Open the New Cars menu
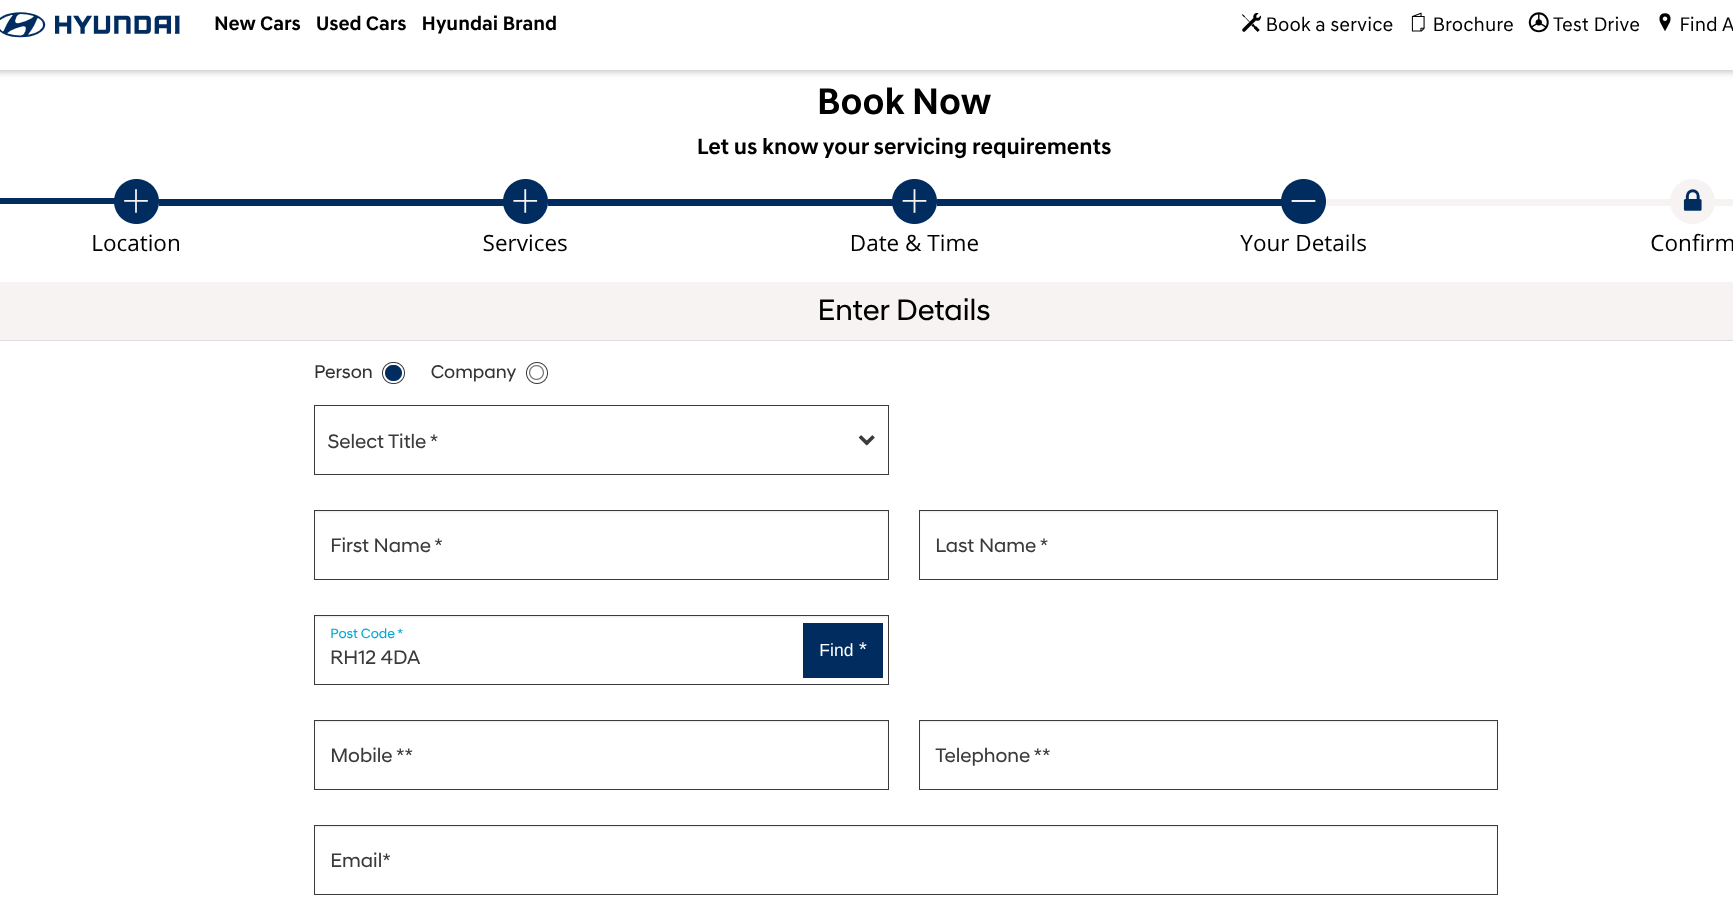The width and height of the screenshot is (1733, 908). click(x=257, y=24)
